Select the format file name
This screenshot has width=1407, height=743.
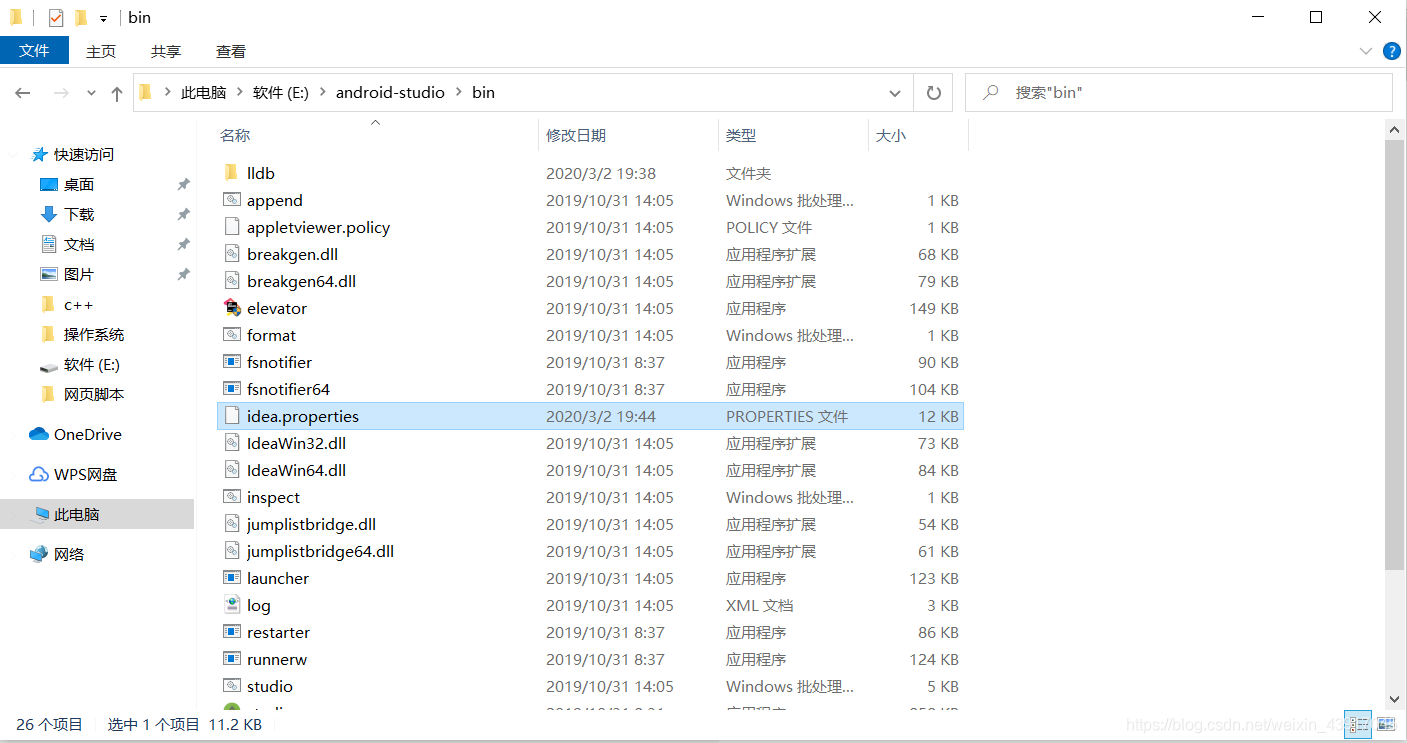pyautogui.click(x=271, y=335)
